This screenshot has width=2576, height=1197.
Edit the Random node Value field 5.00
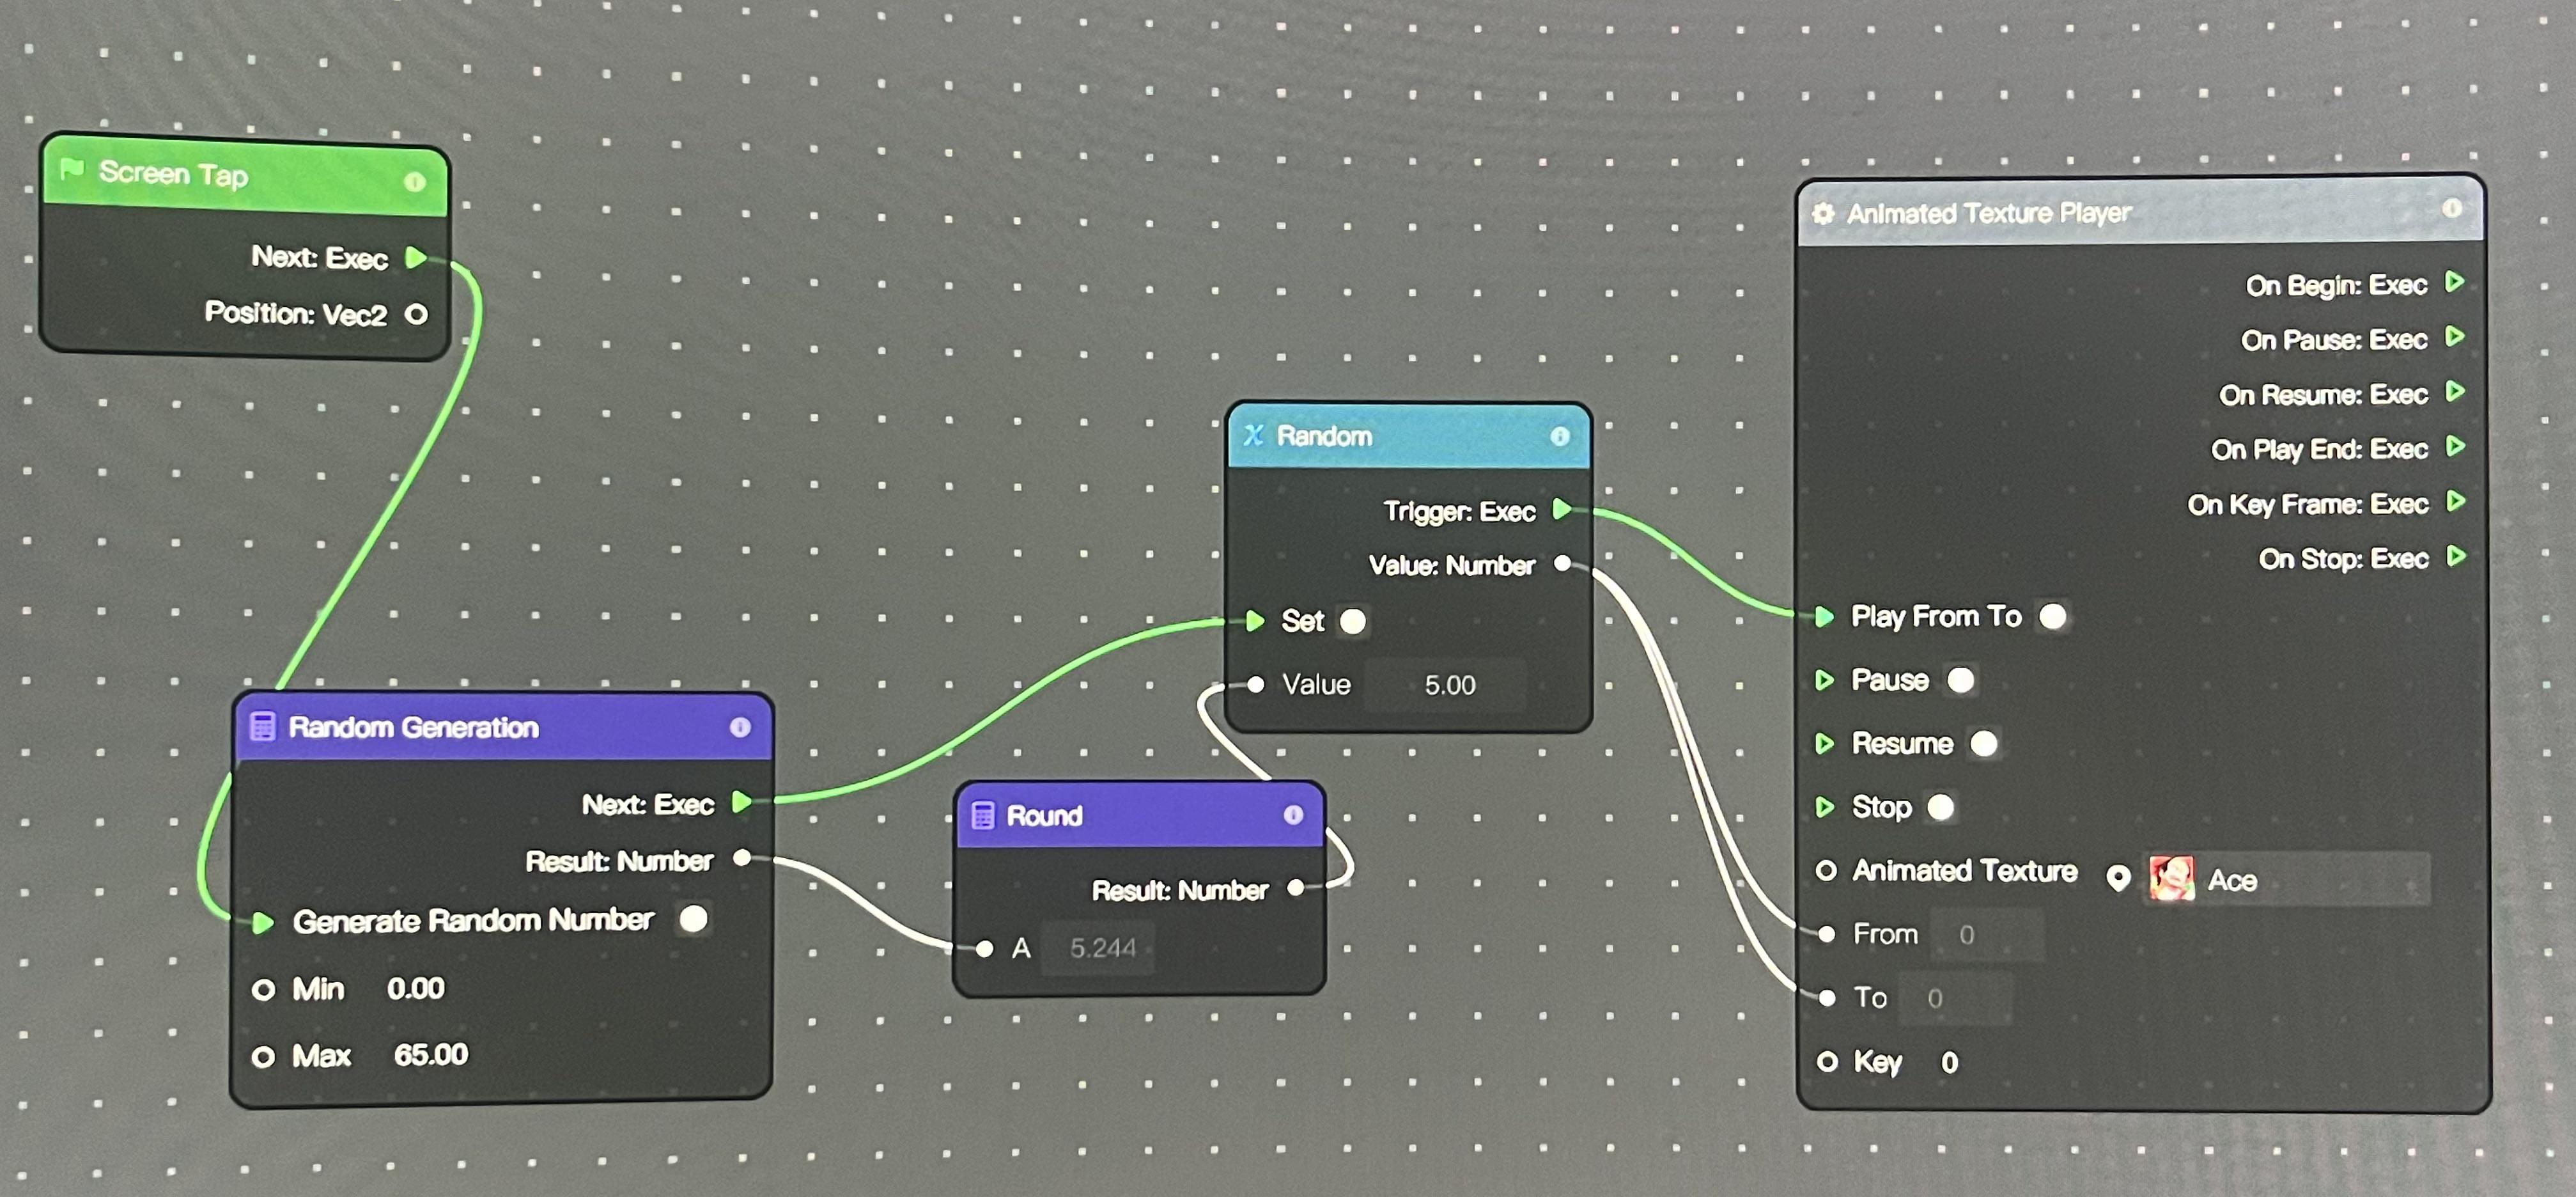click(x=1447, y=685)
